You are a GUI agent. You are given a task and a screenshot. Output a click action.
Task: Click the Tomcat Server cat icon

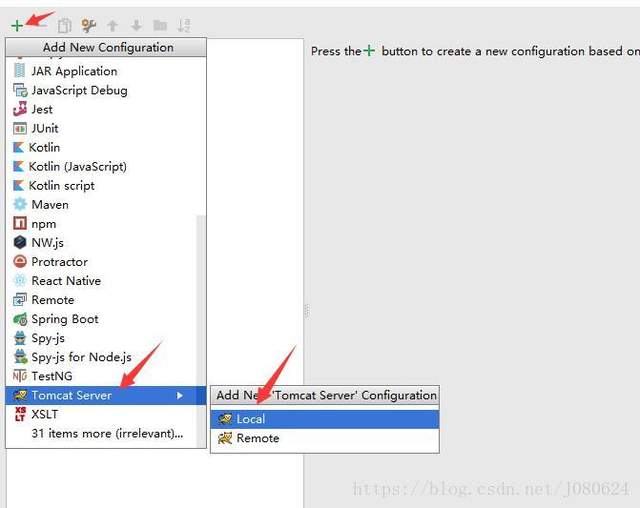20,395
